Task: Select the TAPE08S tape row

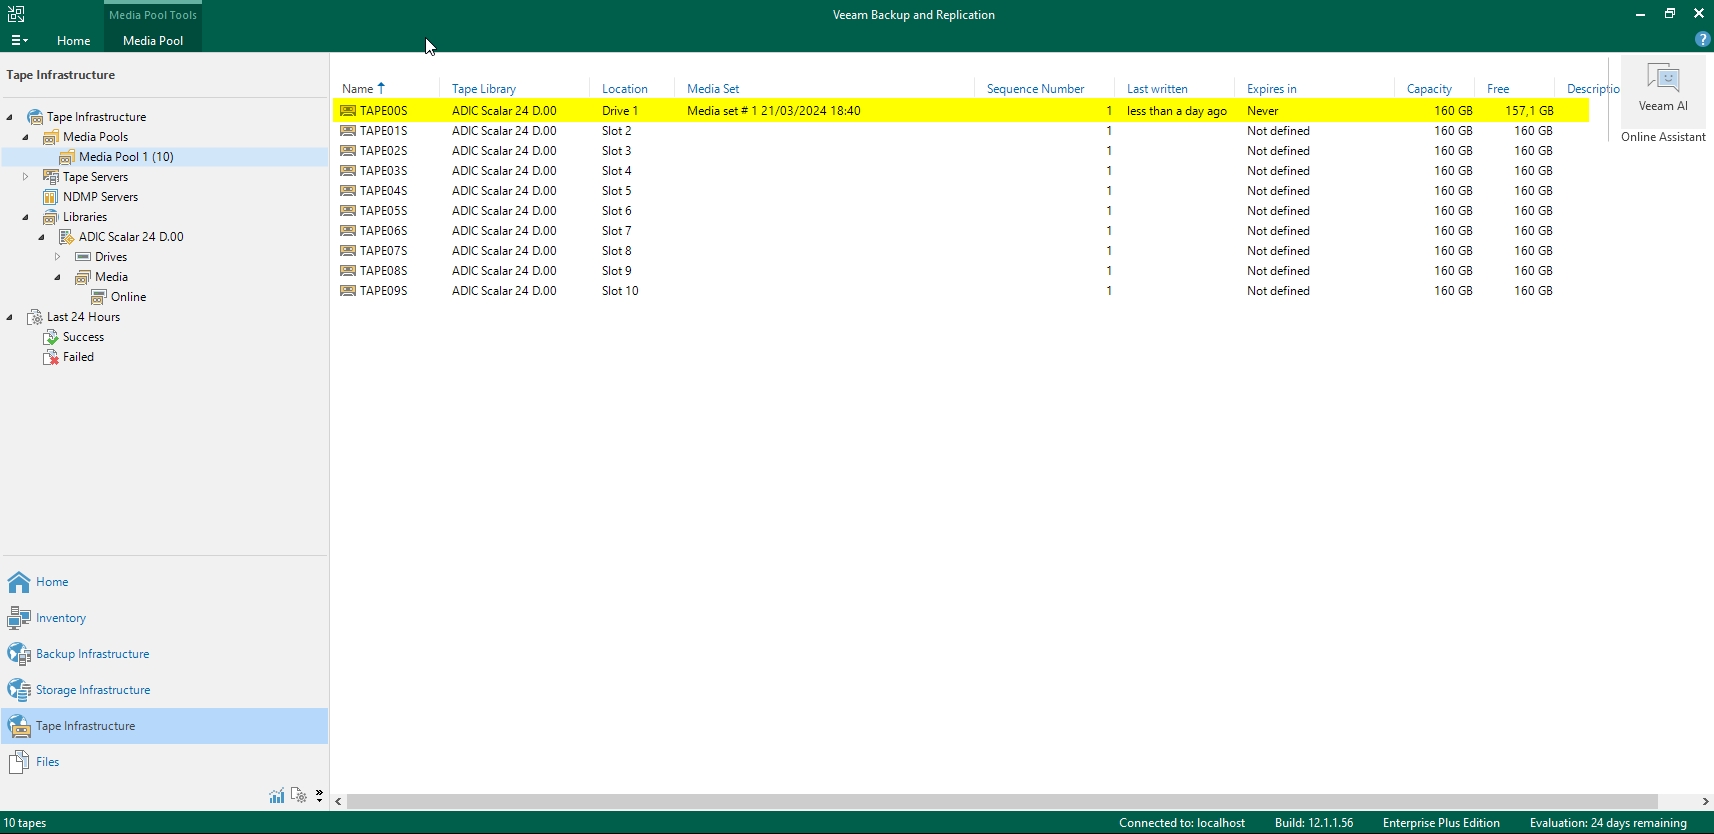Action: (x=961, y=271)
